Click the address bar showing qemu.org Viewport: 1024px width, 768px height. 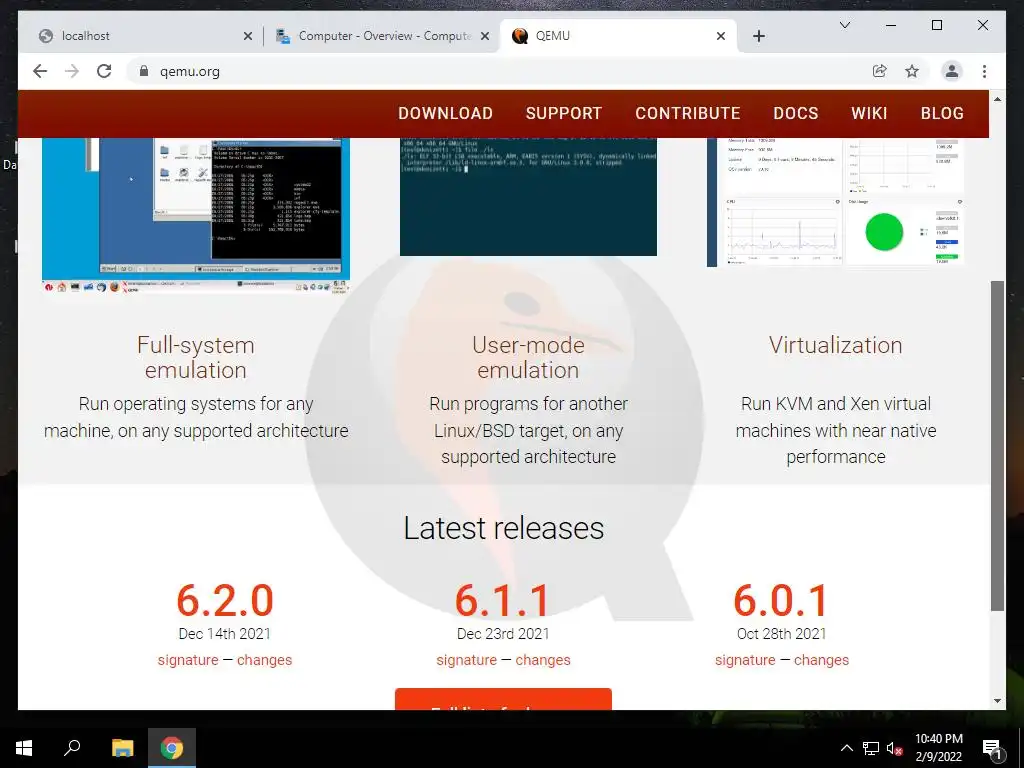500,71
